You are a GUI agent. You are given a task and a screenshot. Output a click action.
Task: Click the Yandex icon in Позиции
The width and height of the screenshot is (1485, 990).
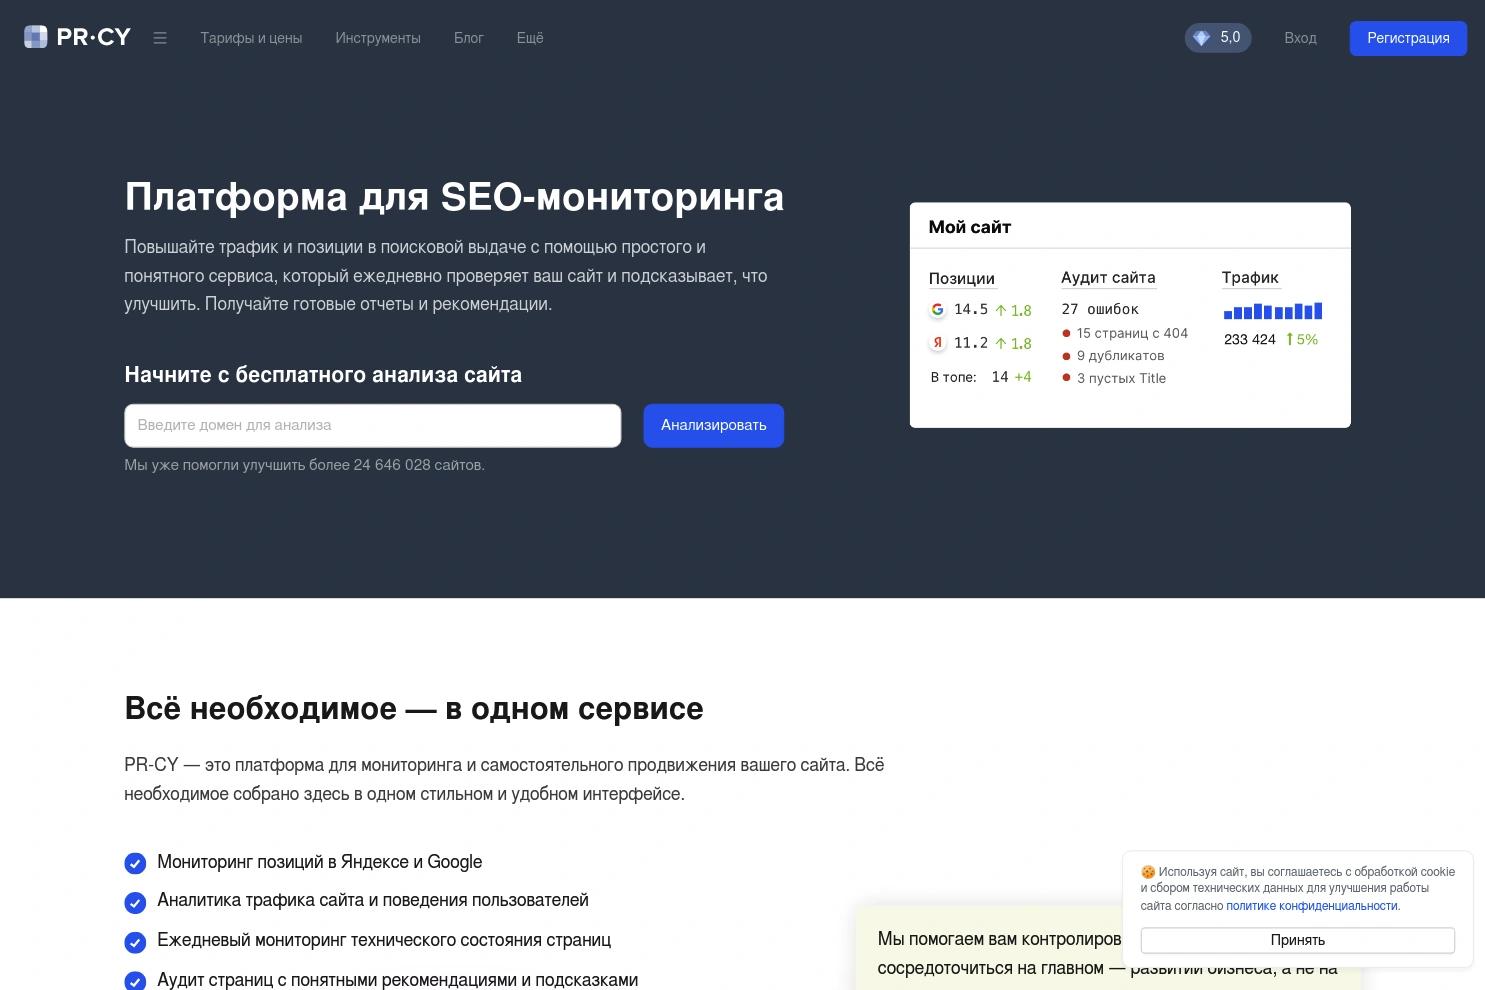pos(937,343)
